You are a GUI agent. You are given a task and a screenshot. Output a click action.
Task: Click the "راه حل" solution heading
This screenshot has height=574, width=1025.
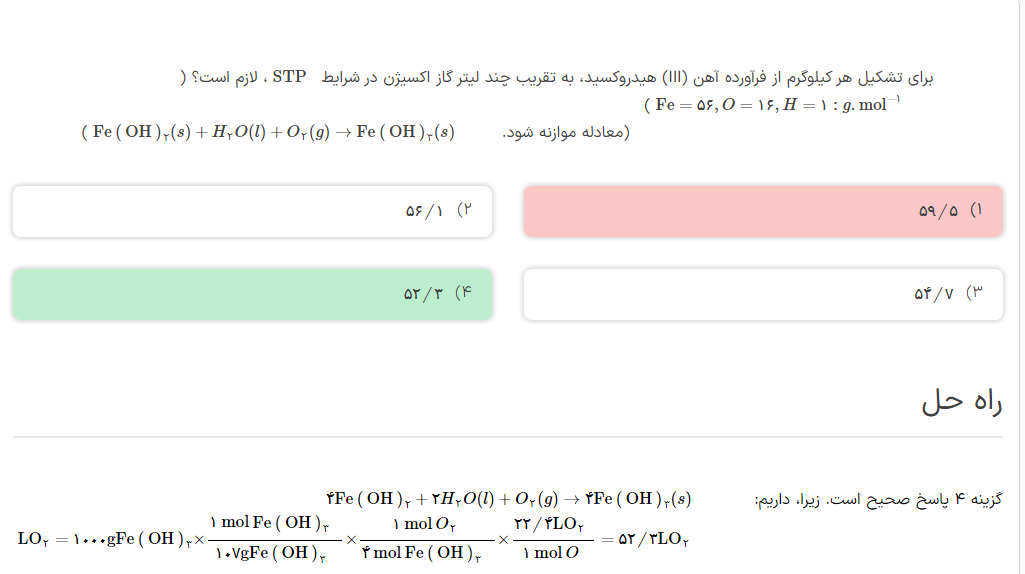(961, 401)
